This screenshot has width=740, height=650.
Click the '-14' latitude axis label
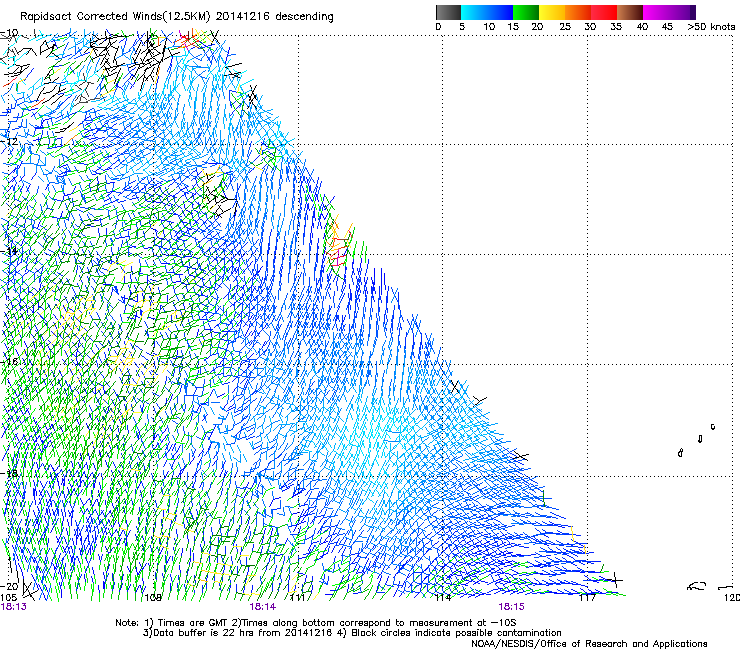tap(10, 251)
